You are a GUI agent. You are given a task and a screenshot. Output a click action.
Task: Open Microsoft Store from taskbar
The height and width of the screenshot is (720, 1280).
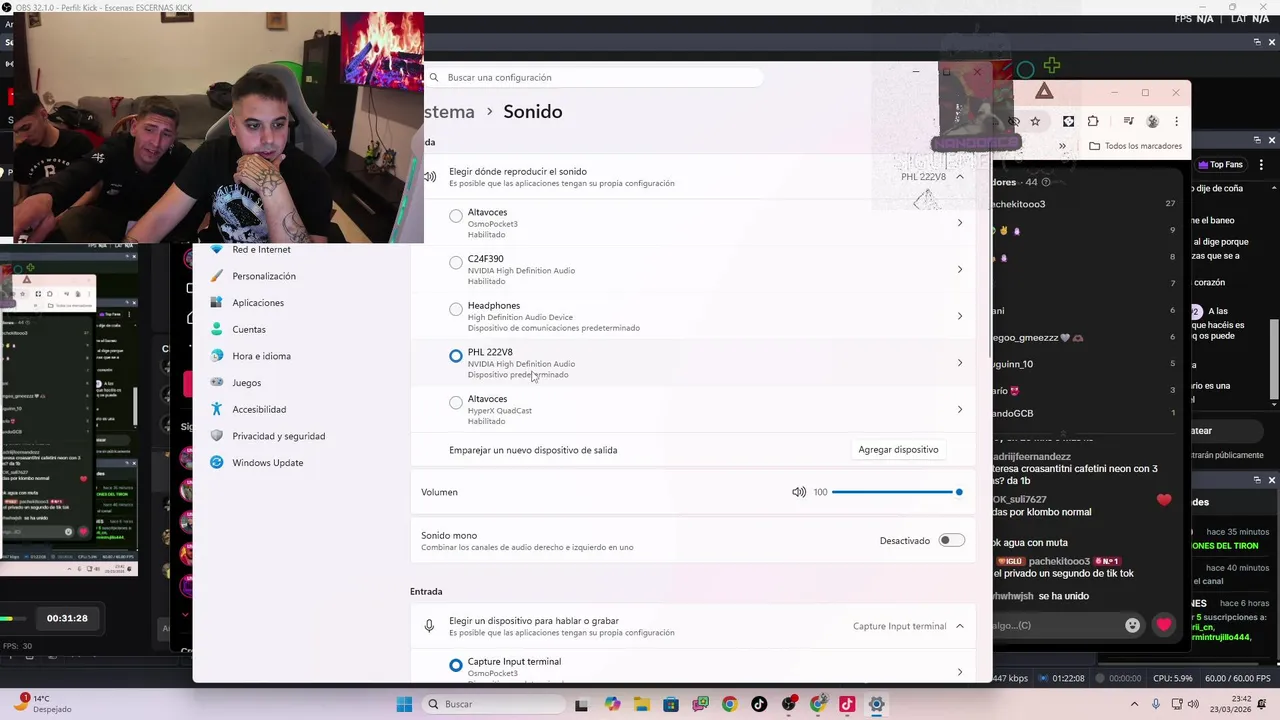coord(670,704)
